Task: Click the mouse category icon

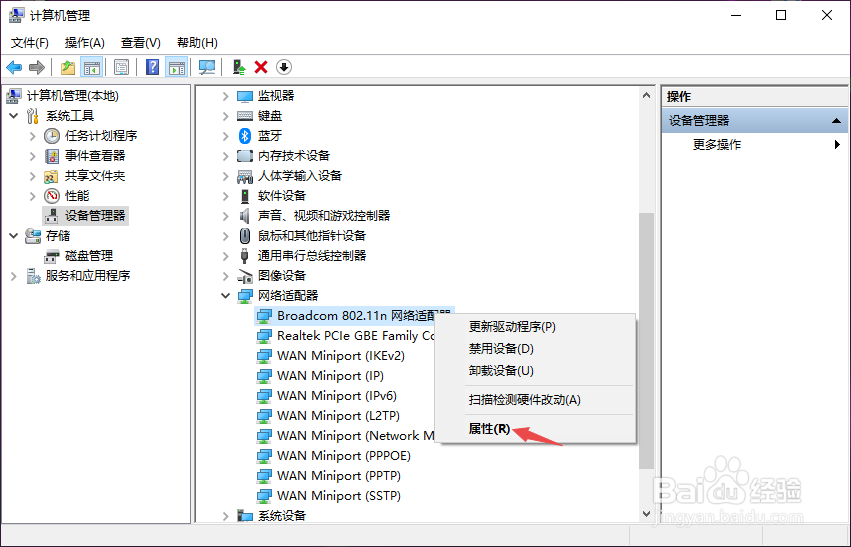Action: pyautogui.click(x=245, y=236)
